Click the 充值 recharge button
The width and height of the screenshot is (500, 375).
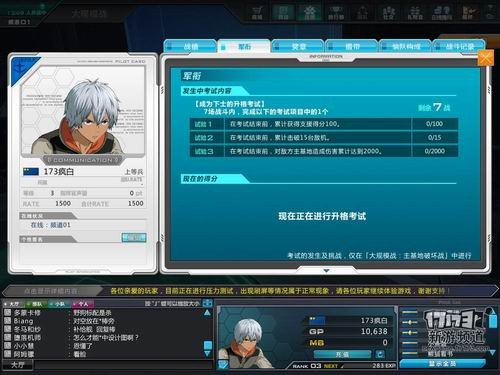(342, 354)
